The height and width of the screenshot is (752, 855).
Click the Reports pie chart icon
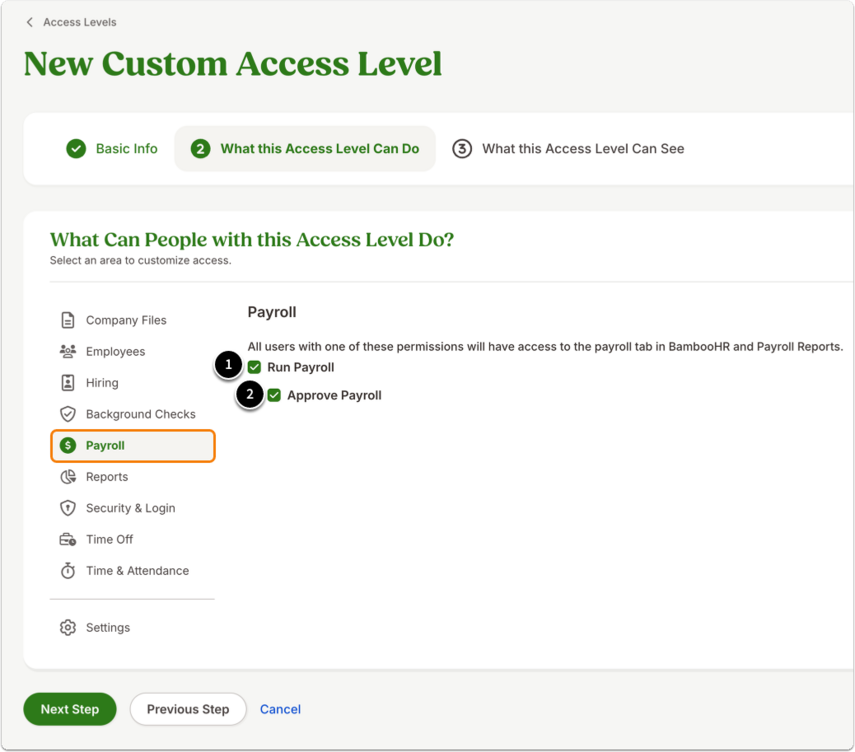pyautogui.click(x=68, y=477)
